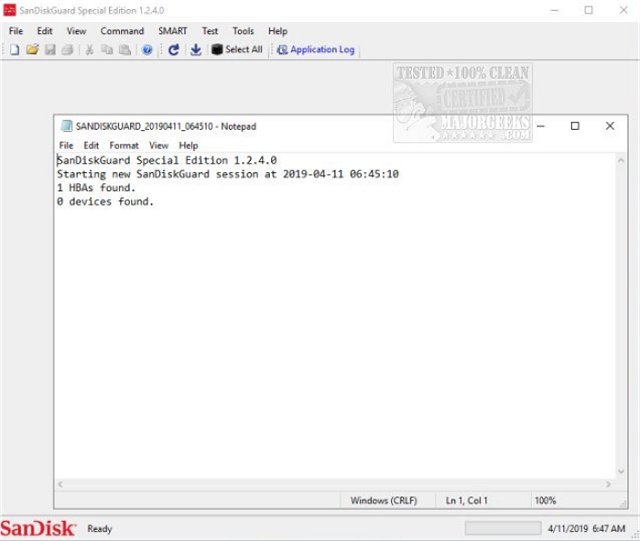Screen dimensions: 640x541
Task: Click Notepad vertical scrollbar up arrow
Action: coord(621,160)
